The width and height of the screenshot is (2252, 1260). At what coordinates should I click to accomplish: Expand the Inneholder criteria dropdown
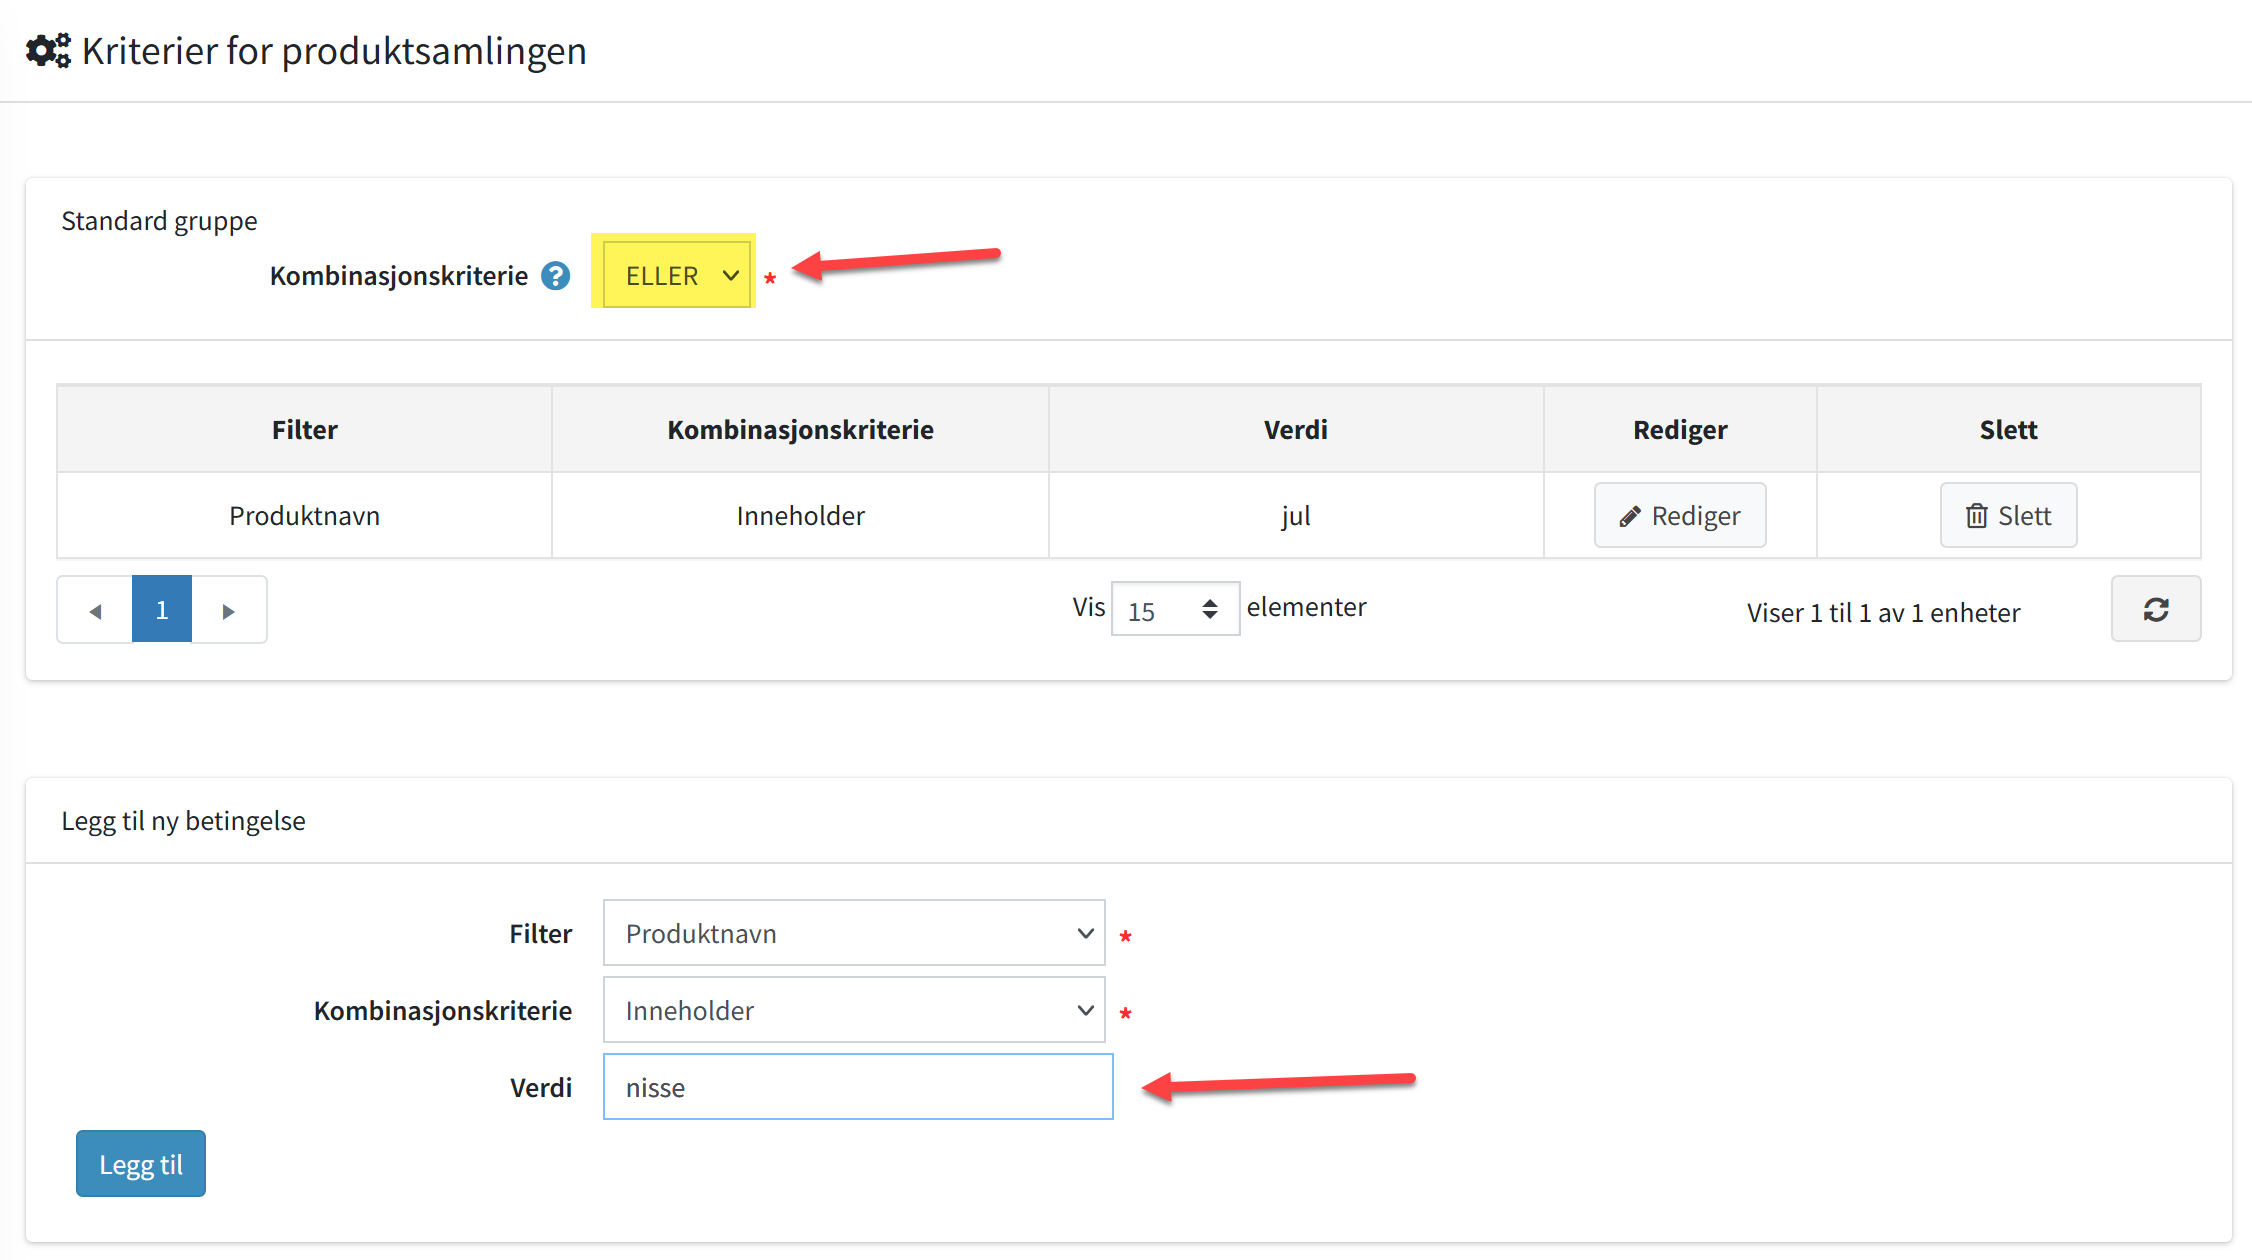[x=854, y=1010]
